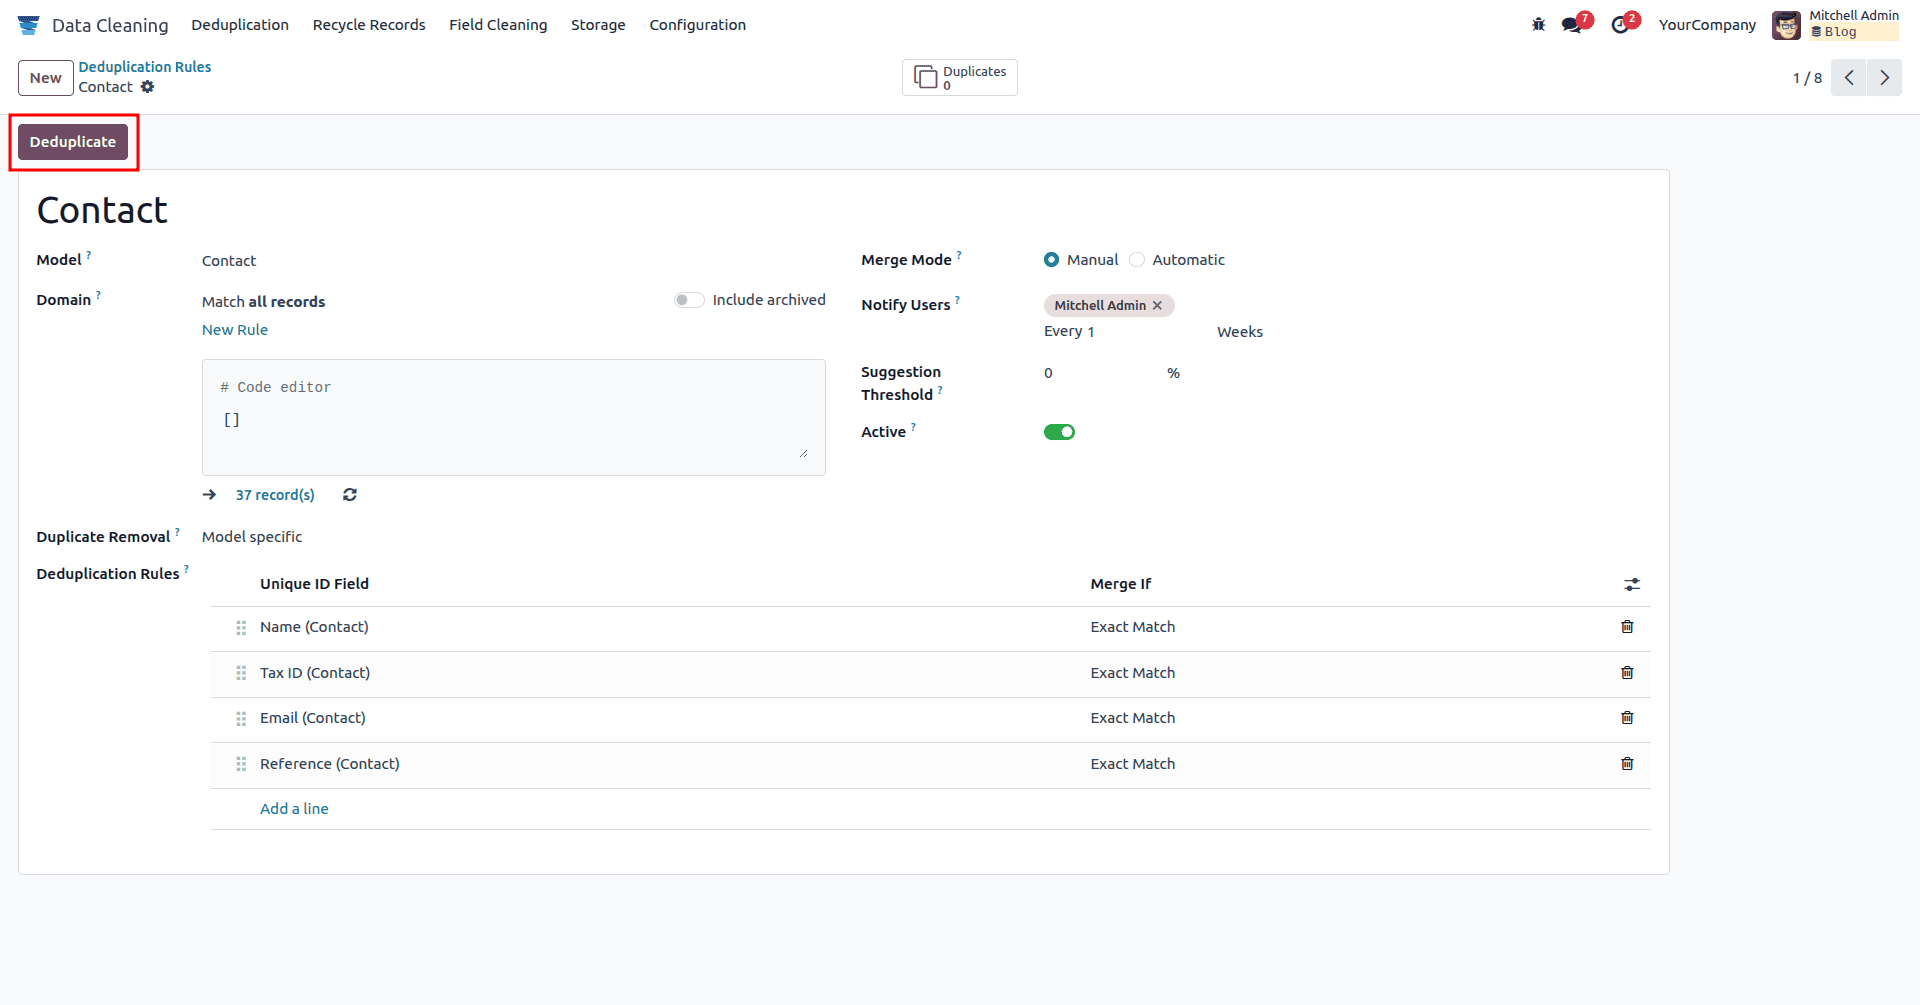This screenshot has width=1920, height=1005.
Task: Grab the drag handle on Tax ID row
Action: click(x=240, y=673)
